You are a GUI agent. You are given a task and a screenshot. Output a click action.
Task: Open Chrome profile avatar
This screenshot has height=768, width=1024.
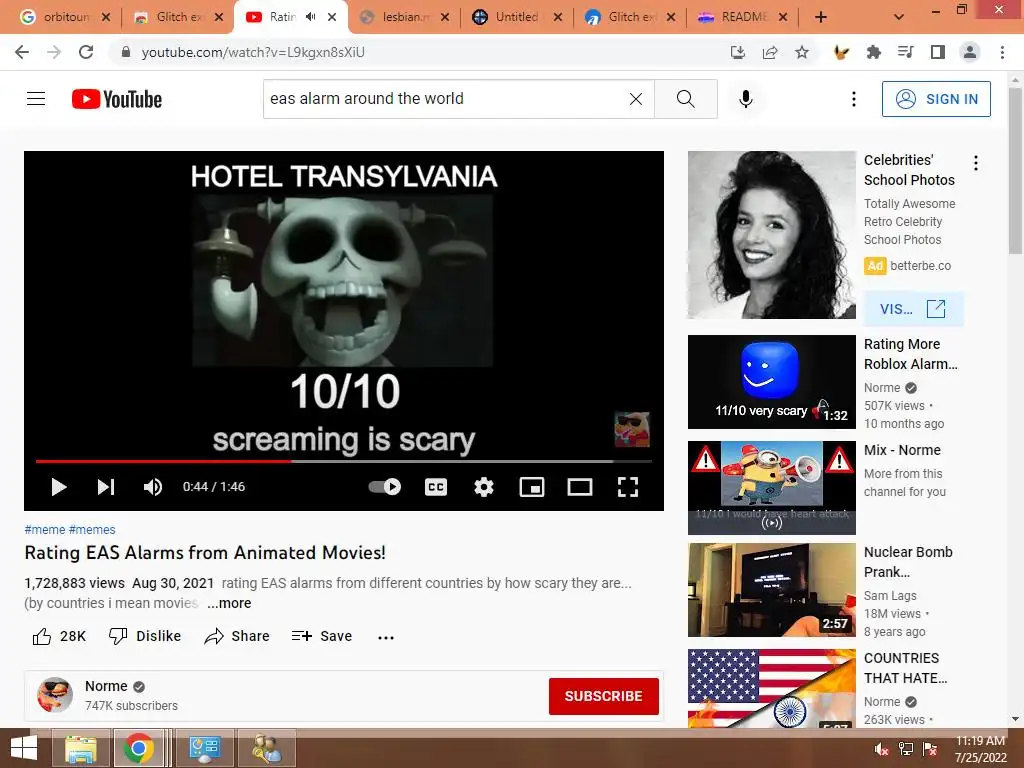click(970, 52)
